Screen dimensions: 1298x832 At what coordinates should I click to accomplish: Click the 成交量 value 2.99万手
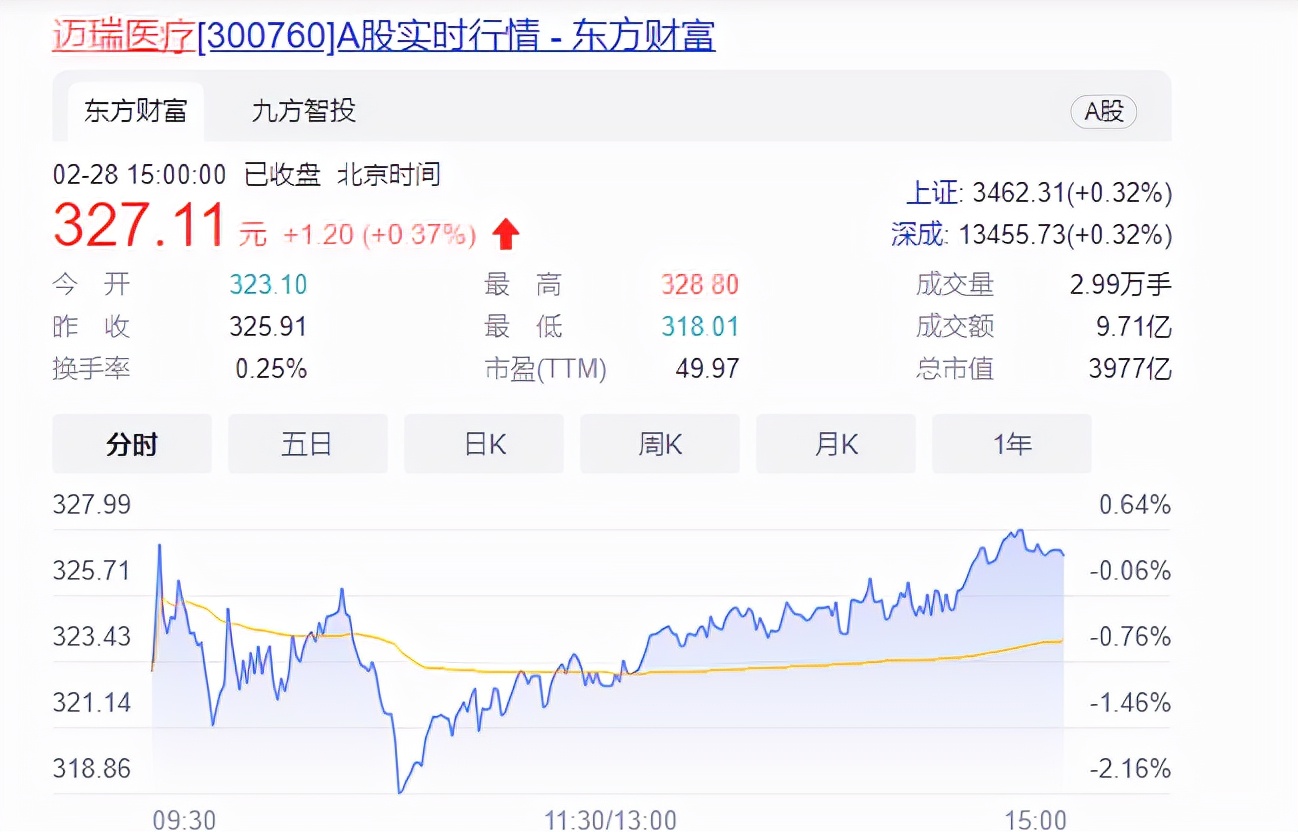tap(1120, 285)
